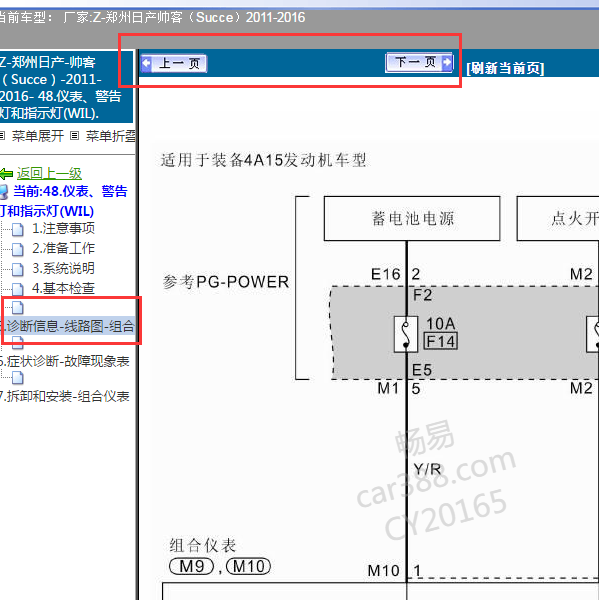Open tree item 1.注意事项
The height and width of the screenshot is (600, 599).
point(63,228)
